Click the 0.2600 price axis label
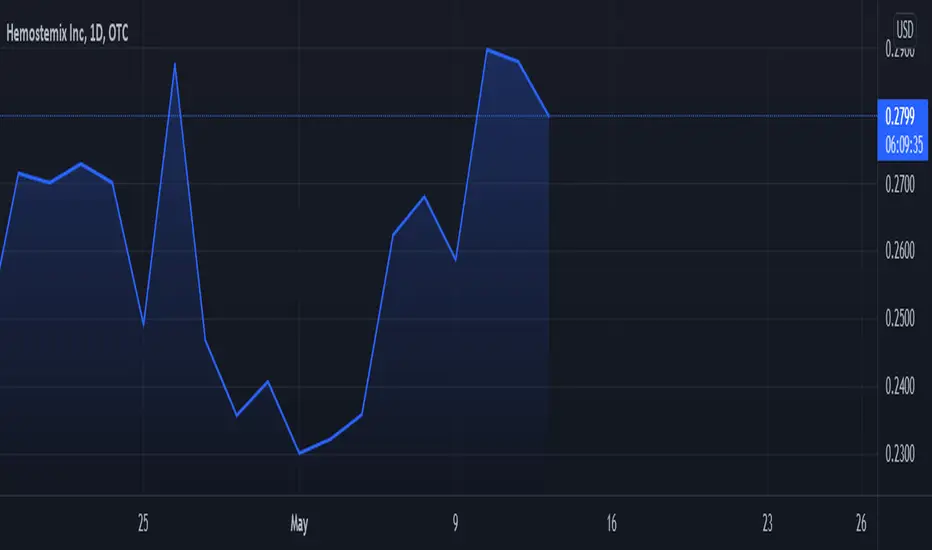 pos(900,250)
